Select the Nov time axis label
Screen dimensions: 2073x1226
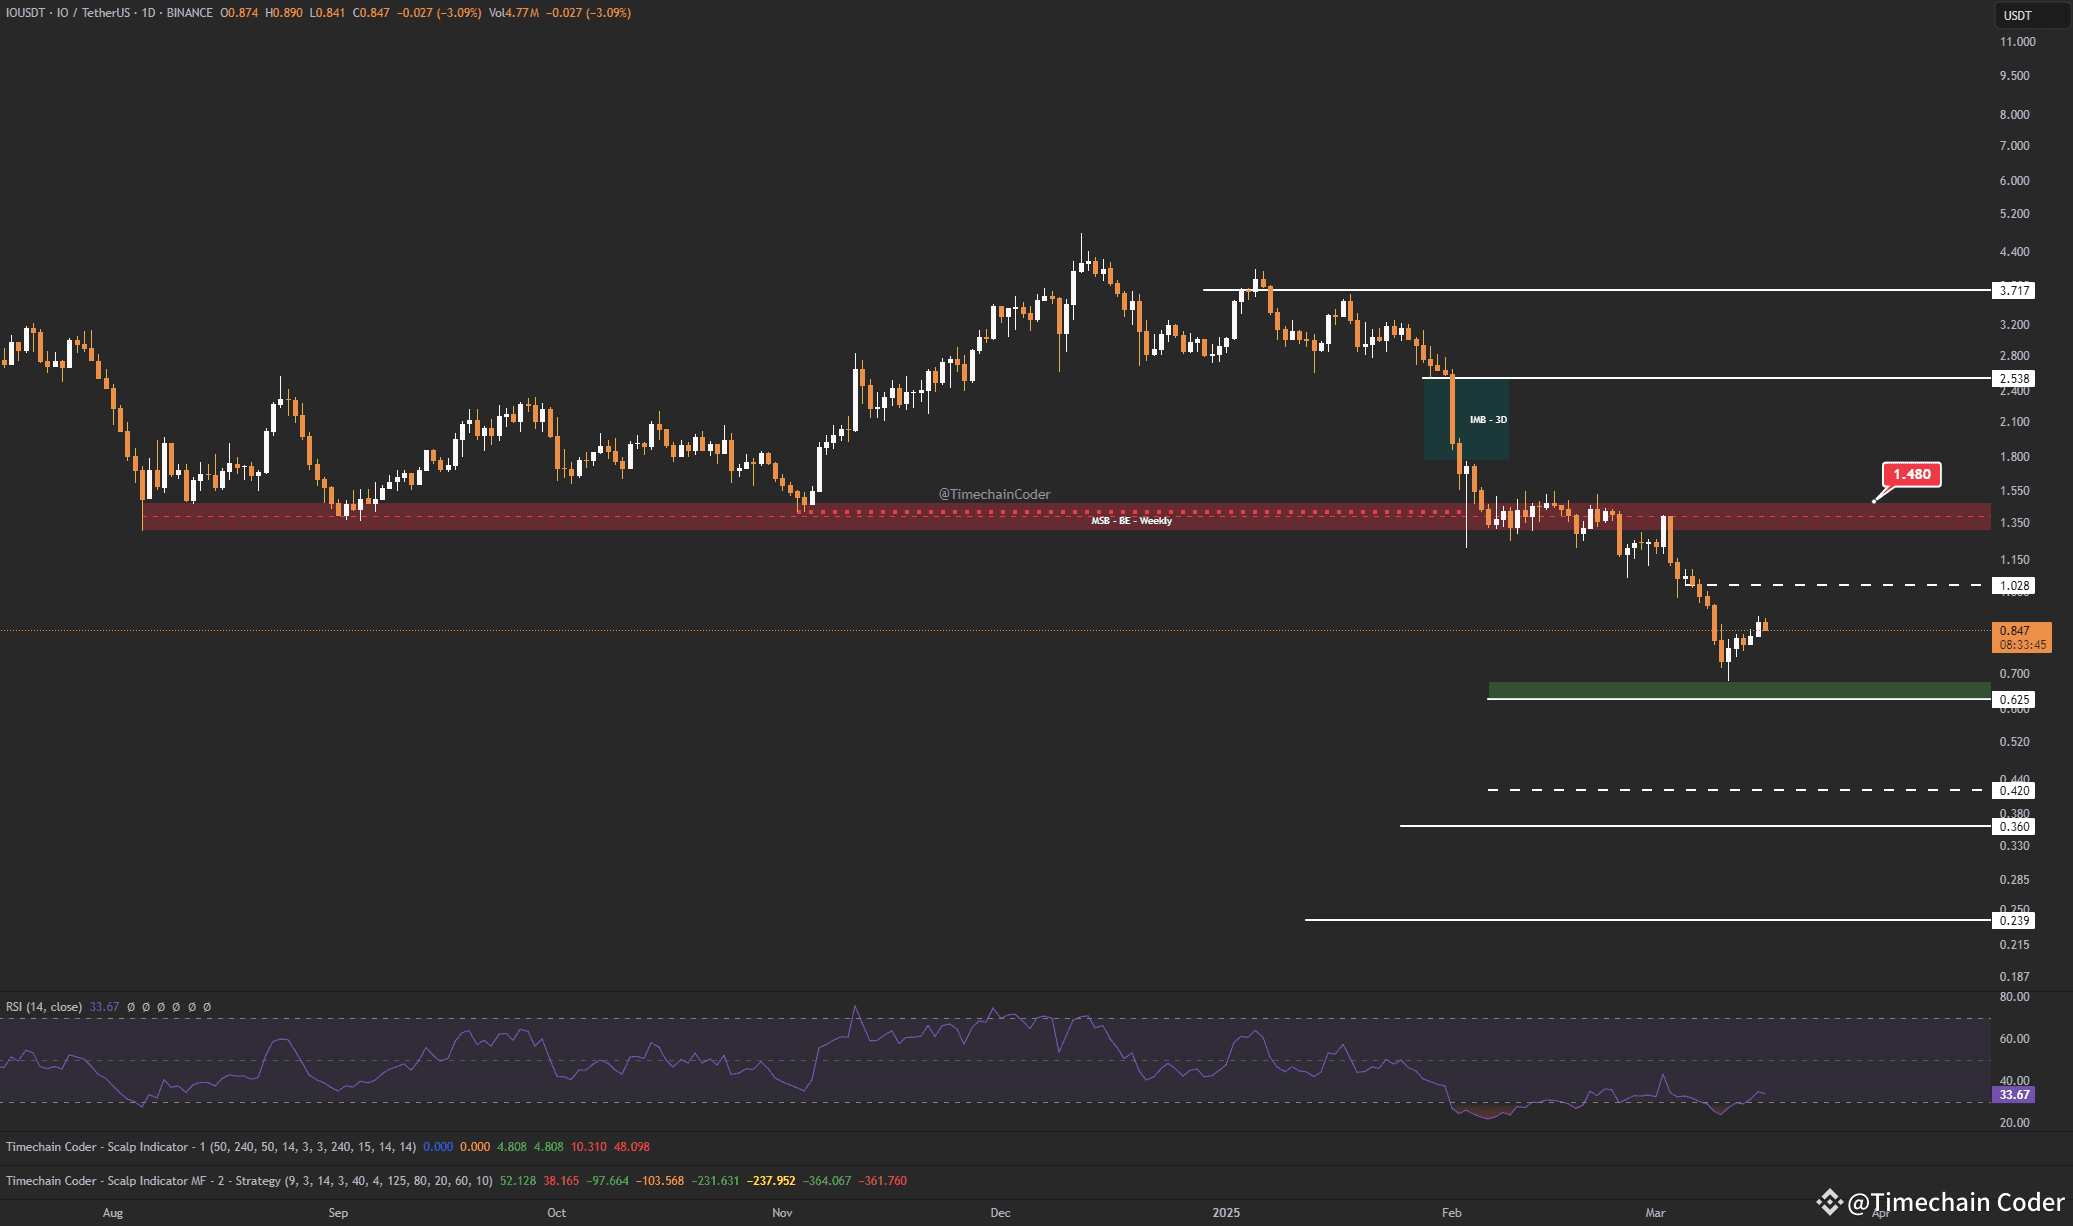click(782, 1213)
